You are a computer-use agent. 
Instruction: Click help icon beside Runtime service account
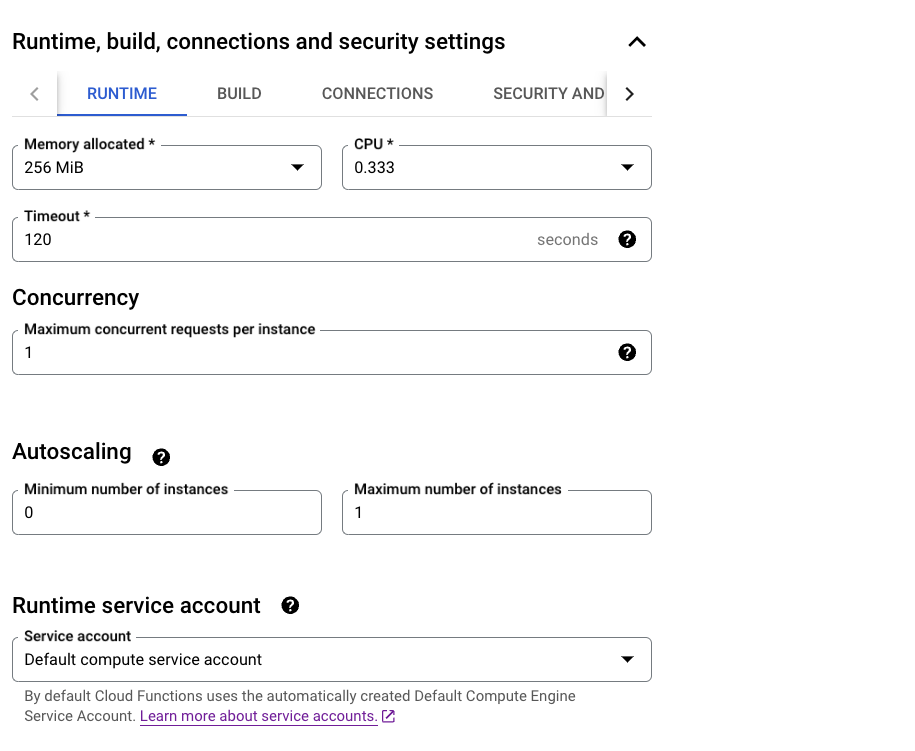290,606
